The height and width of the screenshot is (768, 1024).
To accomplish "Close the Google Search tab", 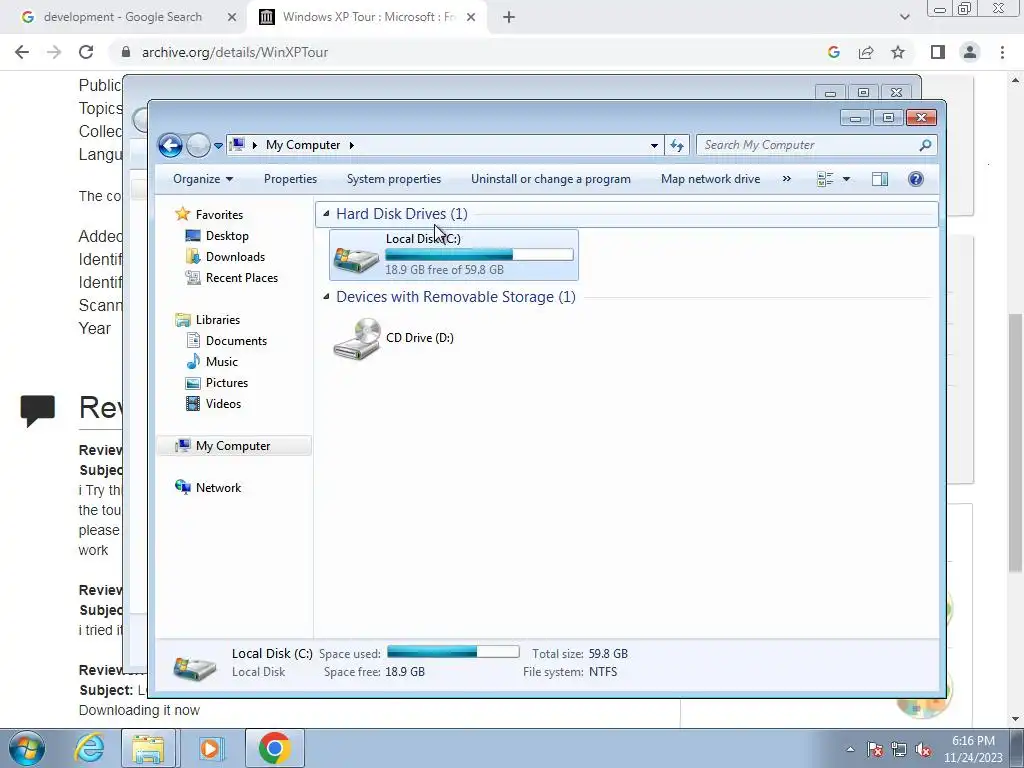I will click(232, 18).
